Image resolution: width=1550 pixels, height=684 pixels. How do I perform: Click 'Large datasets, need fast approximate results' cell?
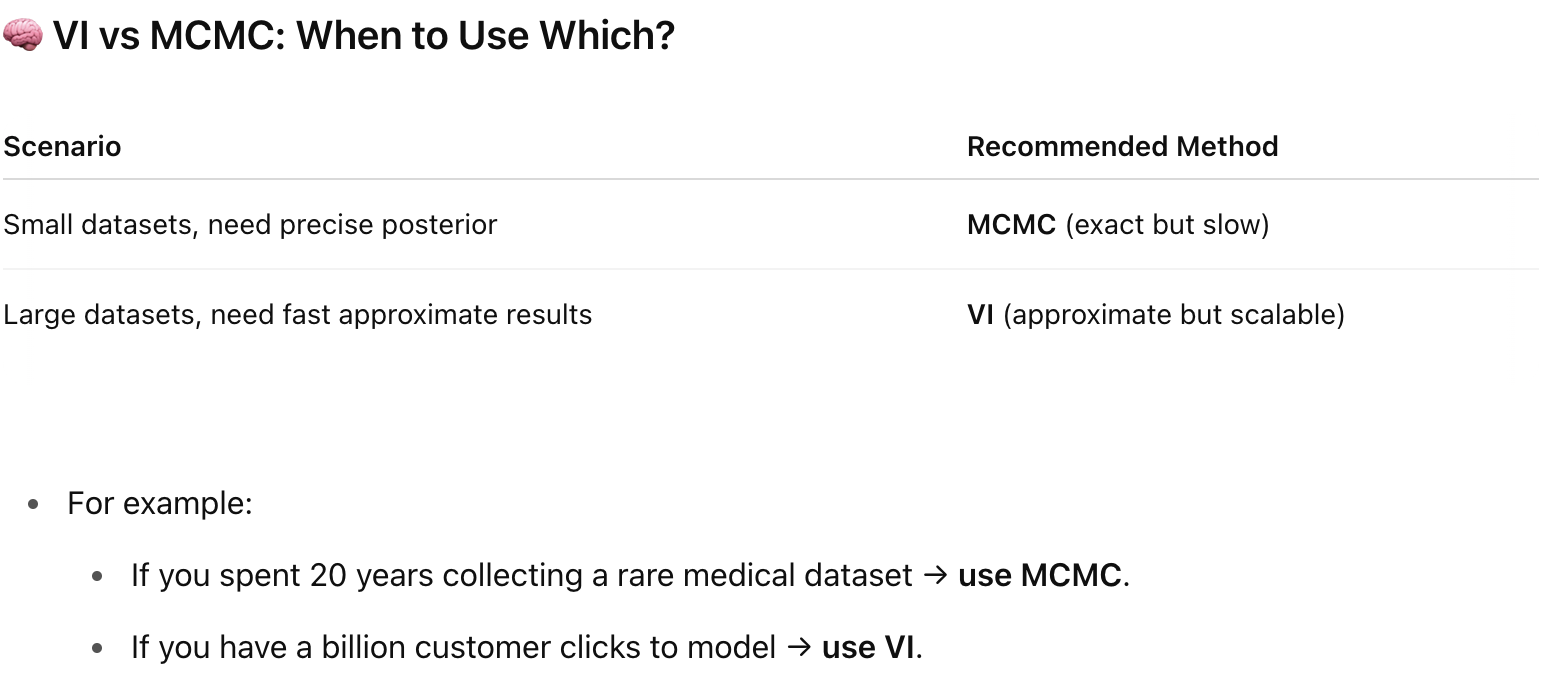coord(298,314)
